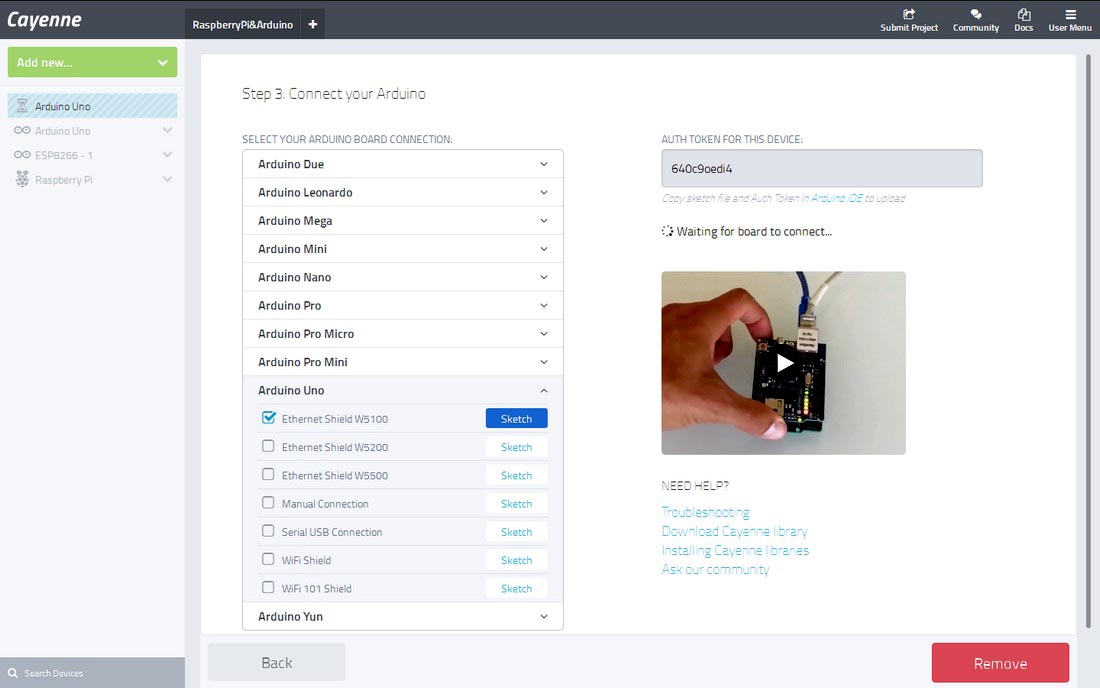Expand the Arduino Pro section

click(x=403, y=306)
